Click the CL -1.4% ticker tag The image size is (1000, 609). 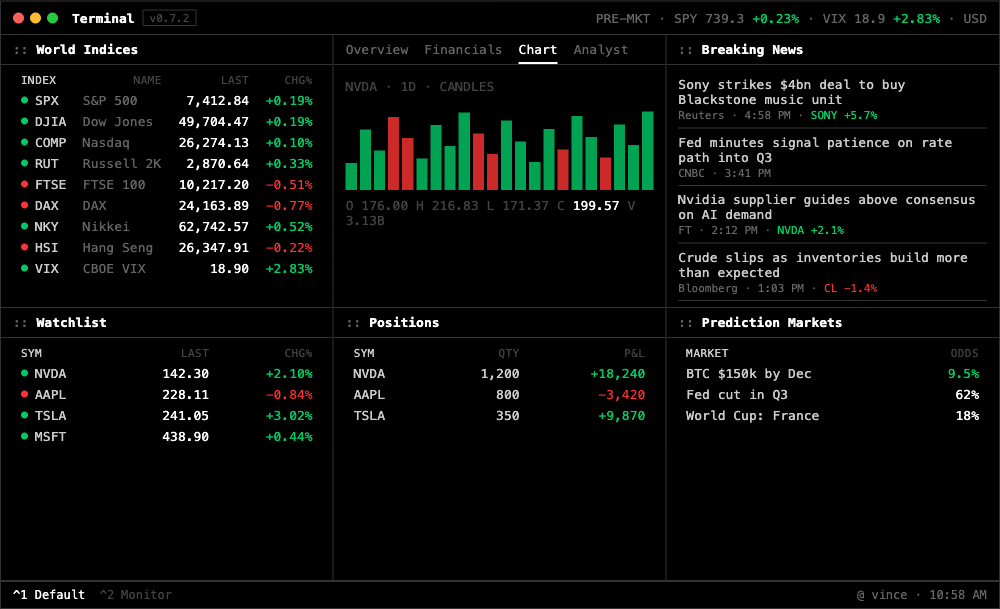click(850, 288)
